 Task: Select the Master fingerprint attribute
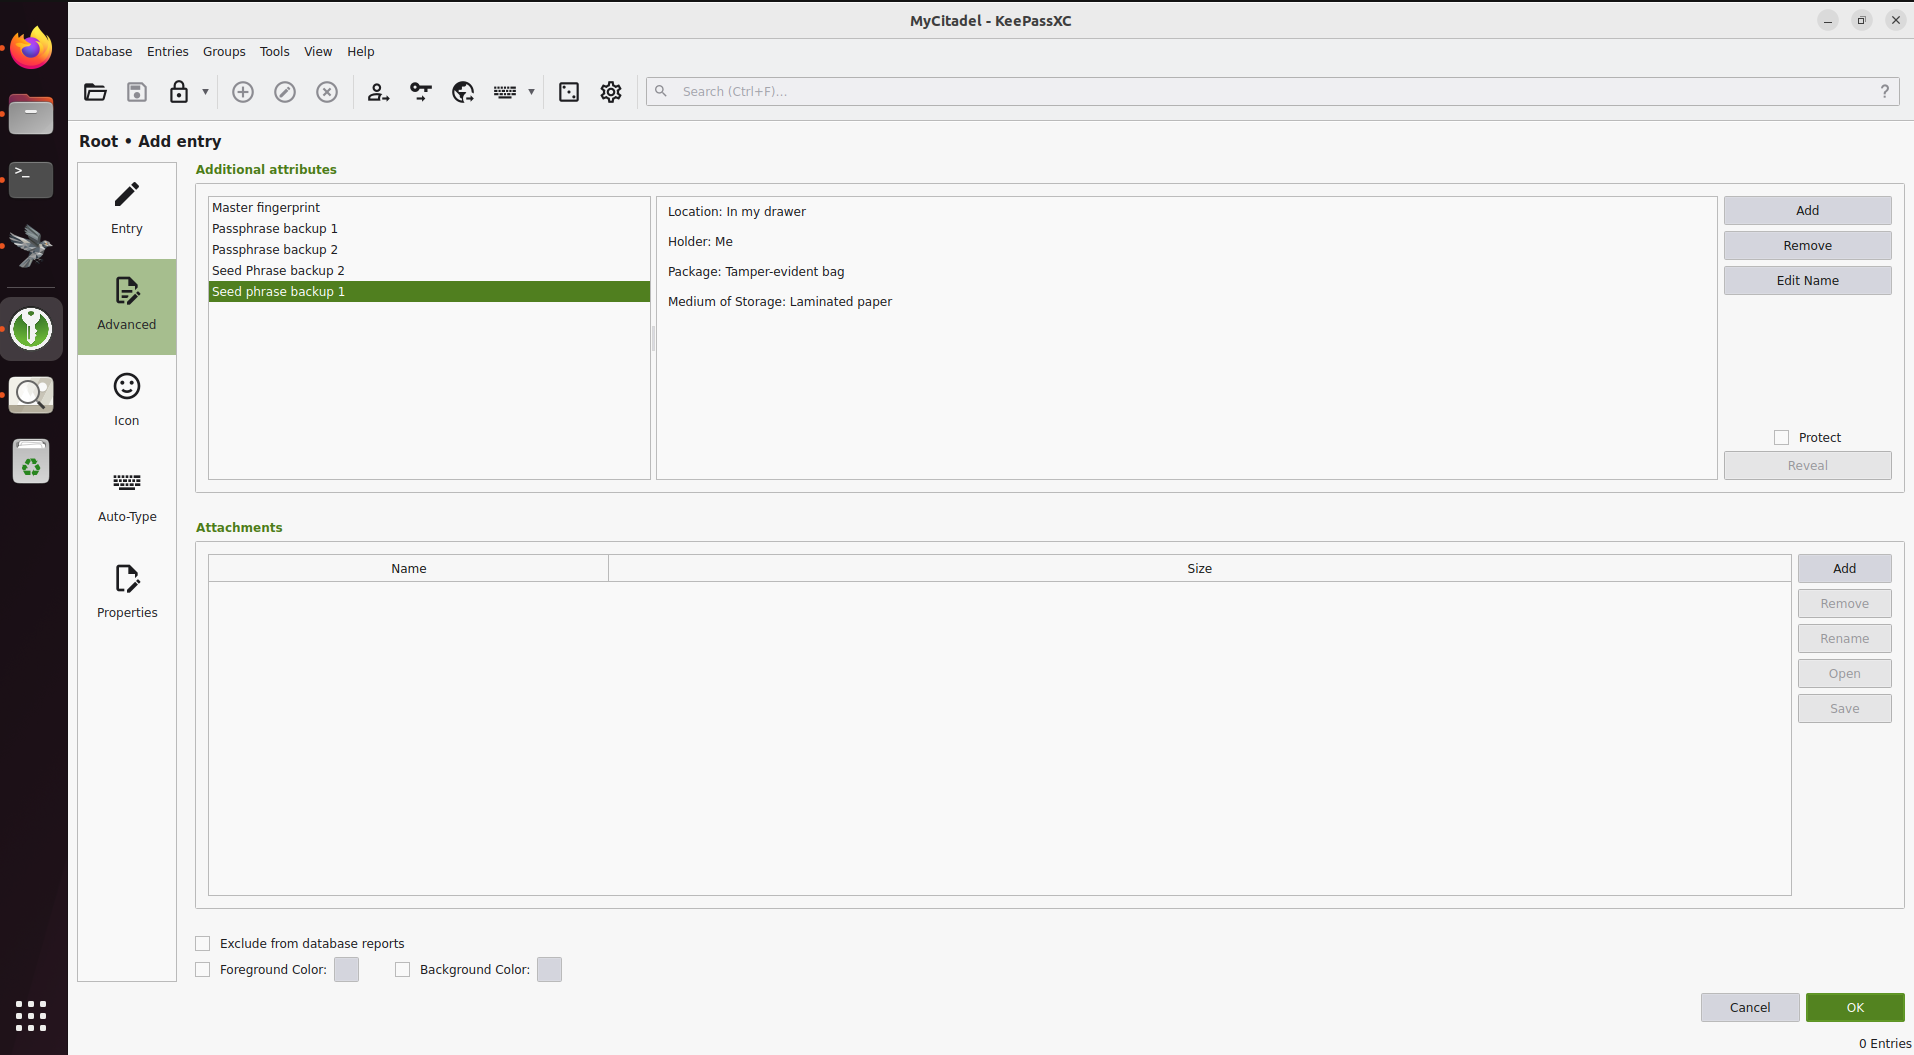click(429, 208)
